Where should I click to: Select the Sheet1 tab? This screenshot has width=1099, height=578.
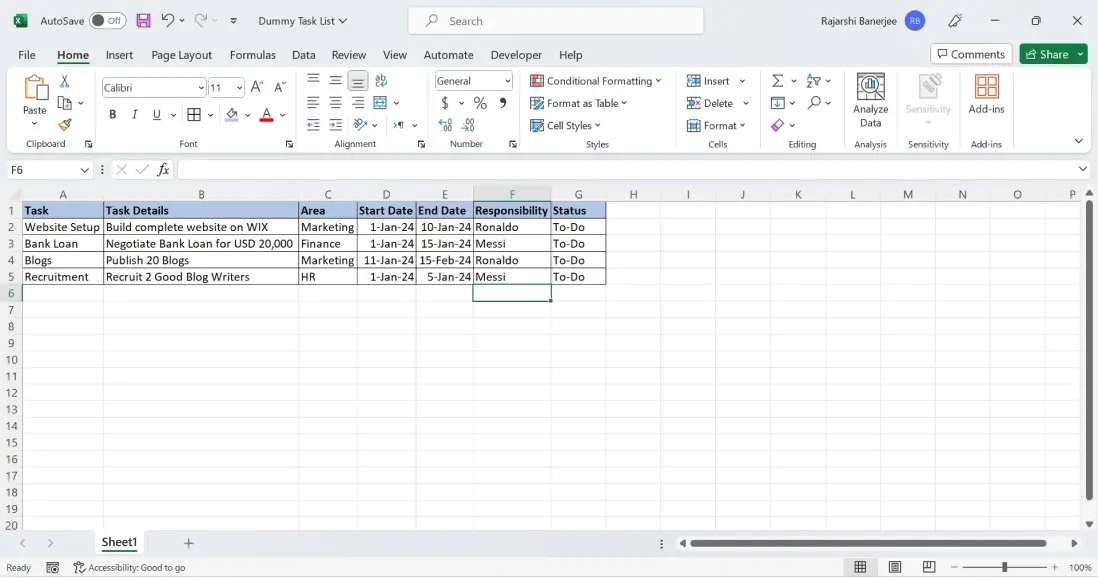119,542
